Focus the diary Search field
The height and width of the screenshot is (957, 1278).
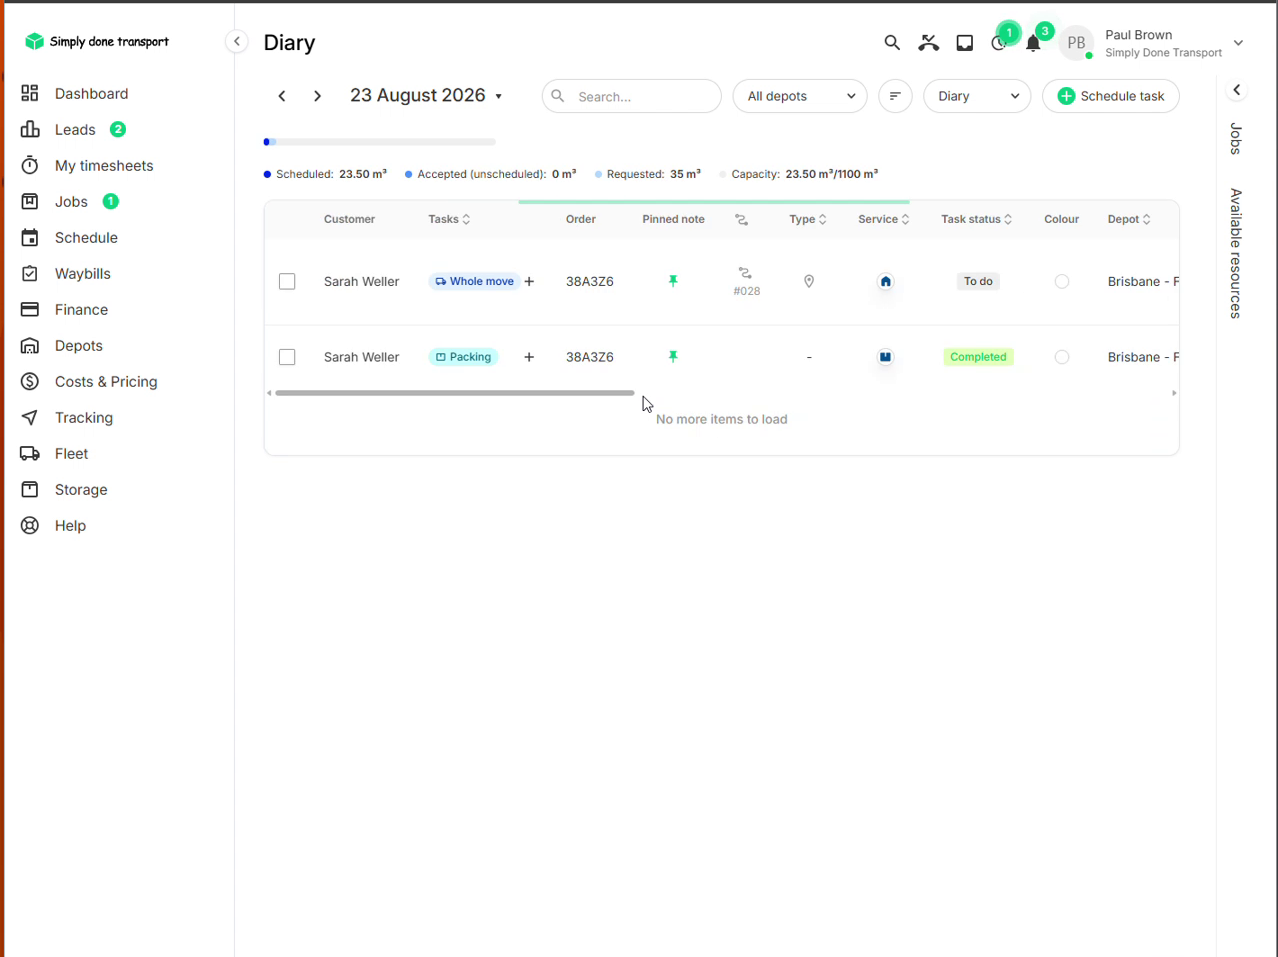[x=632, y=96]
